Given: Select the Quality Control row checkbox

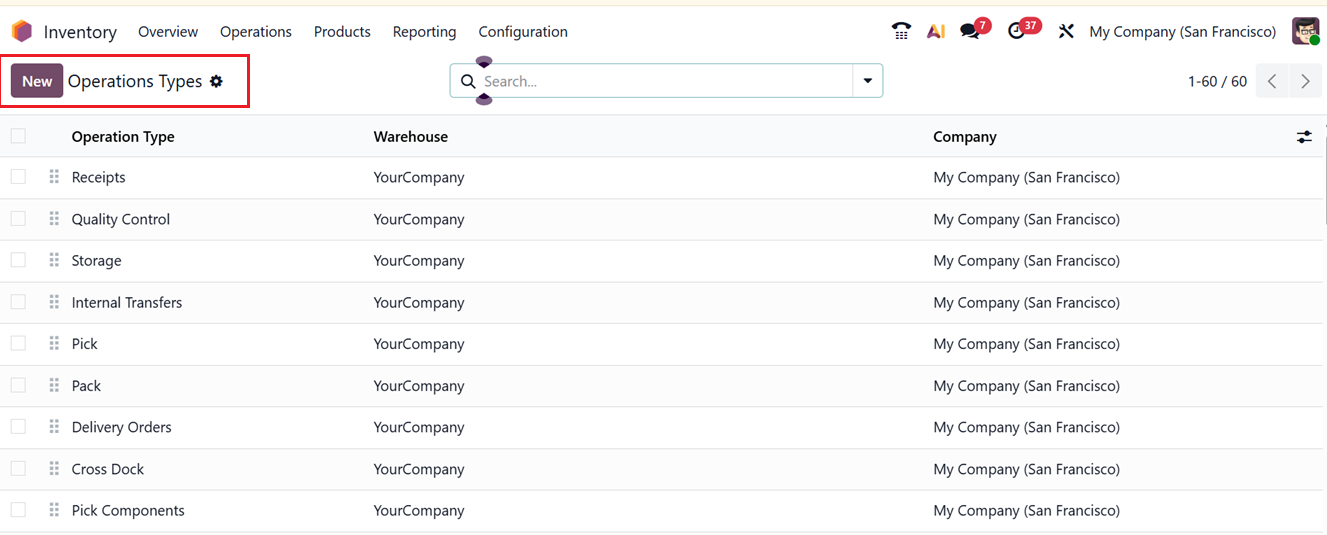Looking at the screenshot, I should point(18,219).
